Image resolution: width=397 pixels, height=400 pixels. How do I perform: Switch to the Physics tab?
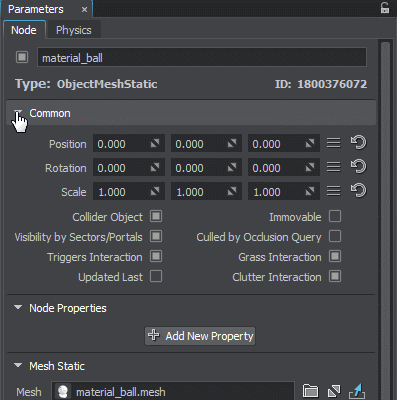coord(74,30)
